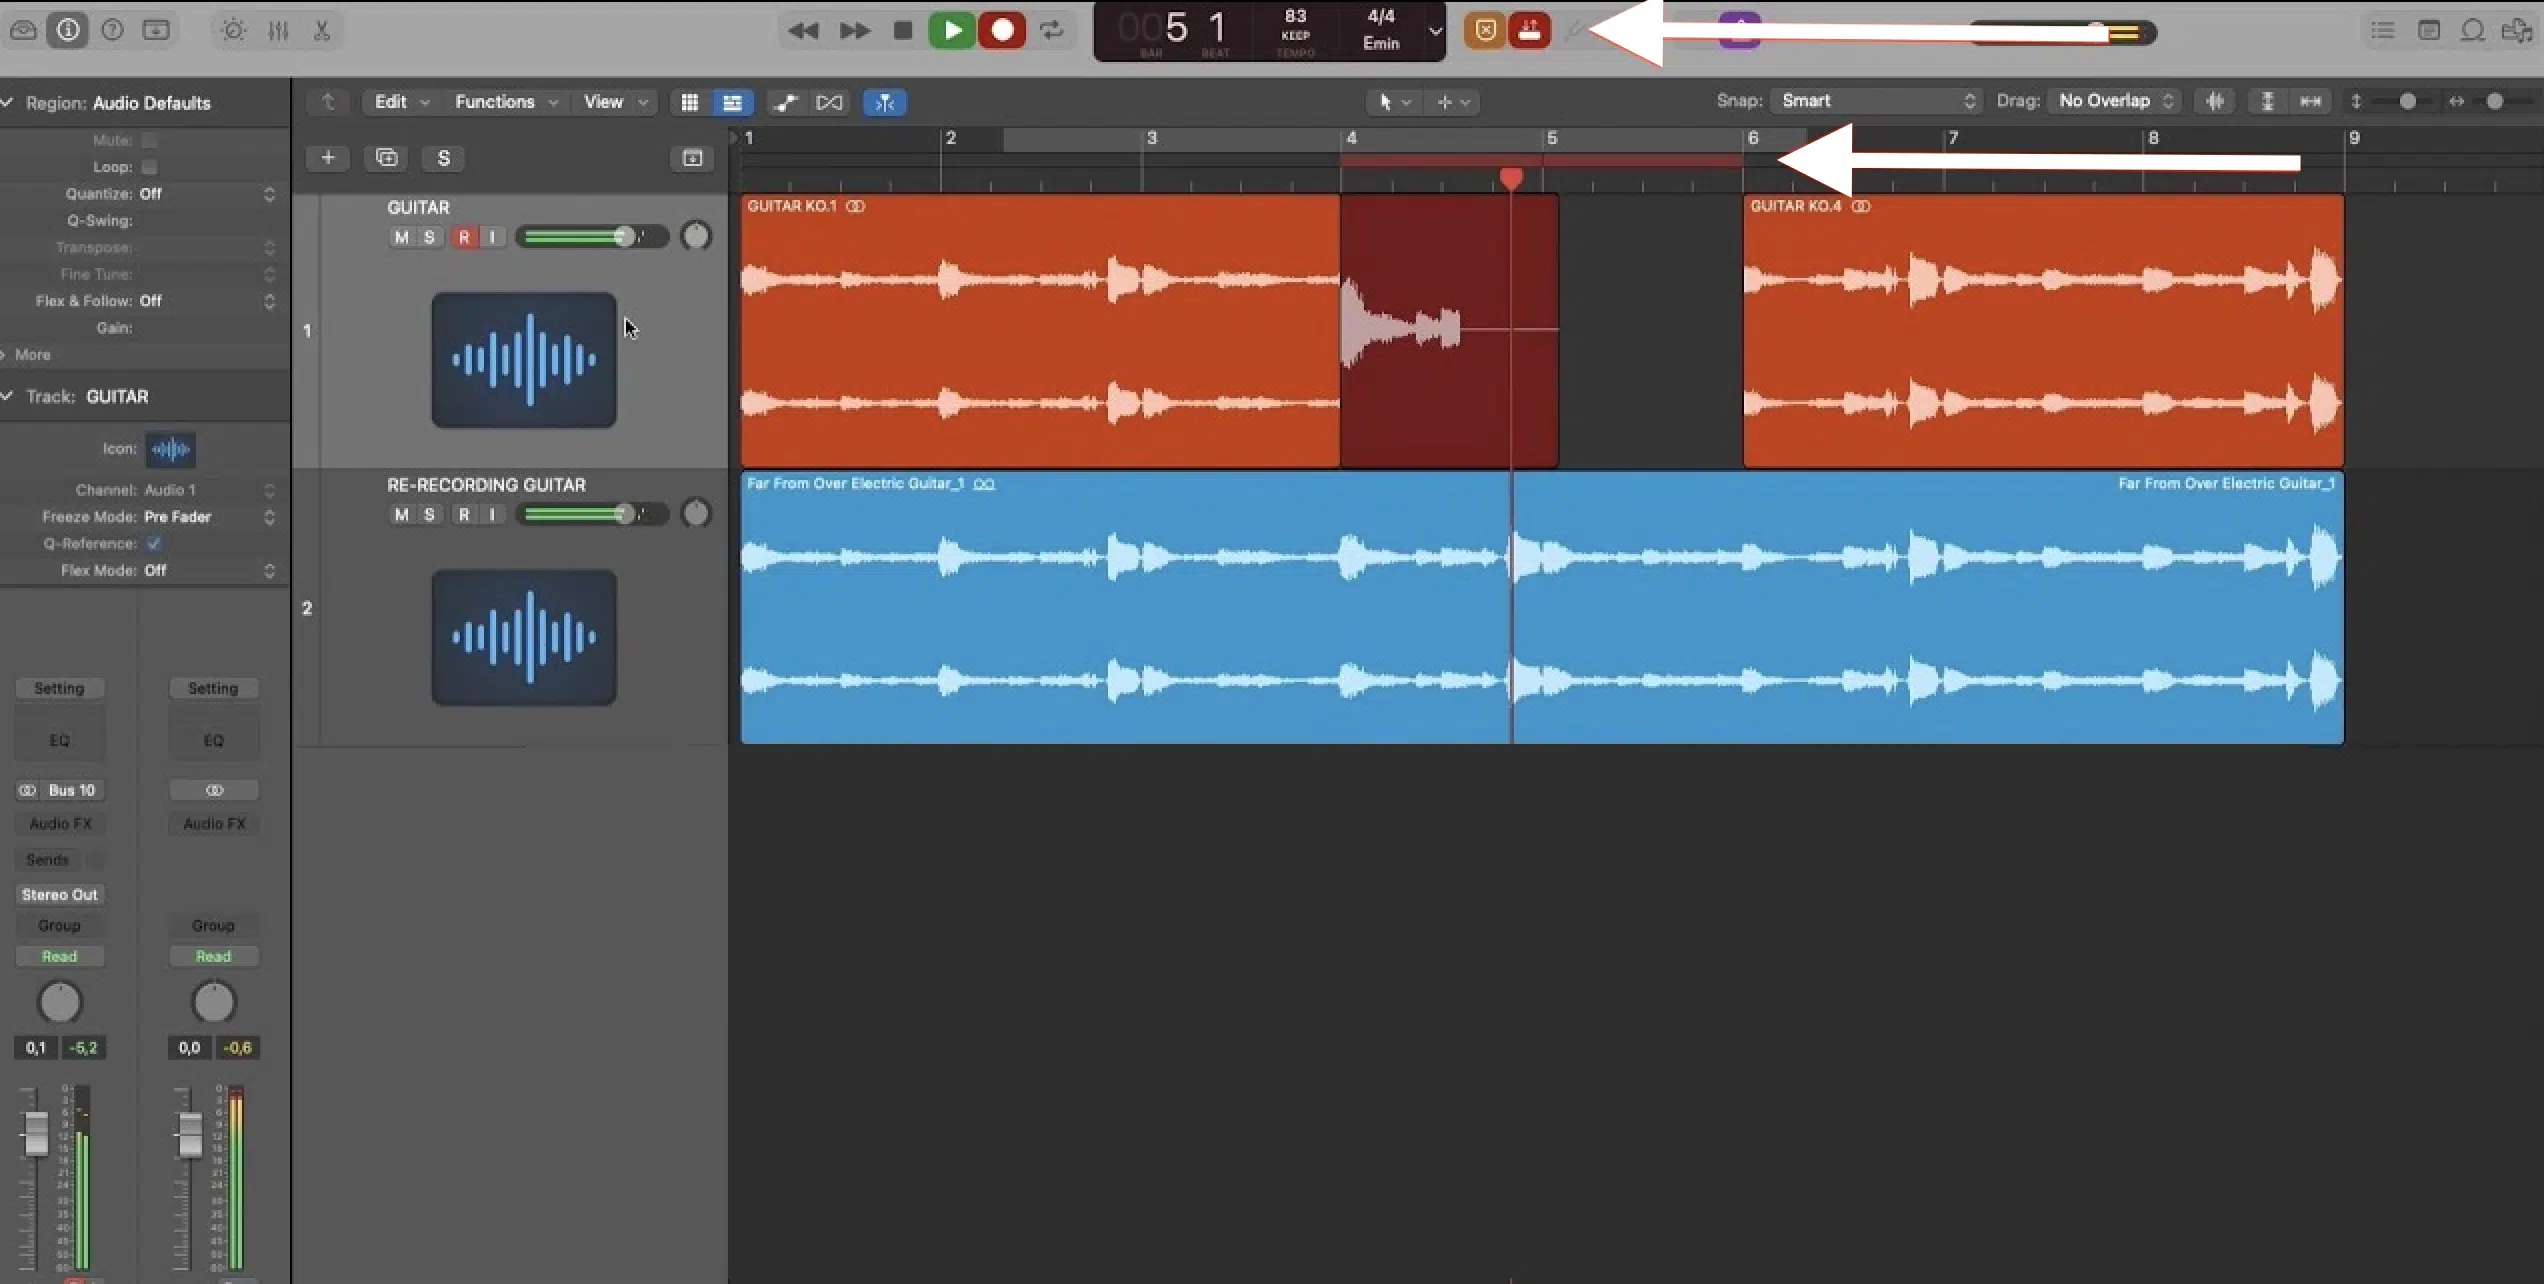Start recording with the Record button
2544x1284 pixels.
click(x=1002, y=30)
